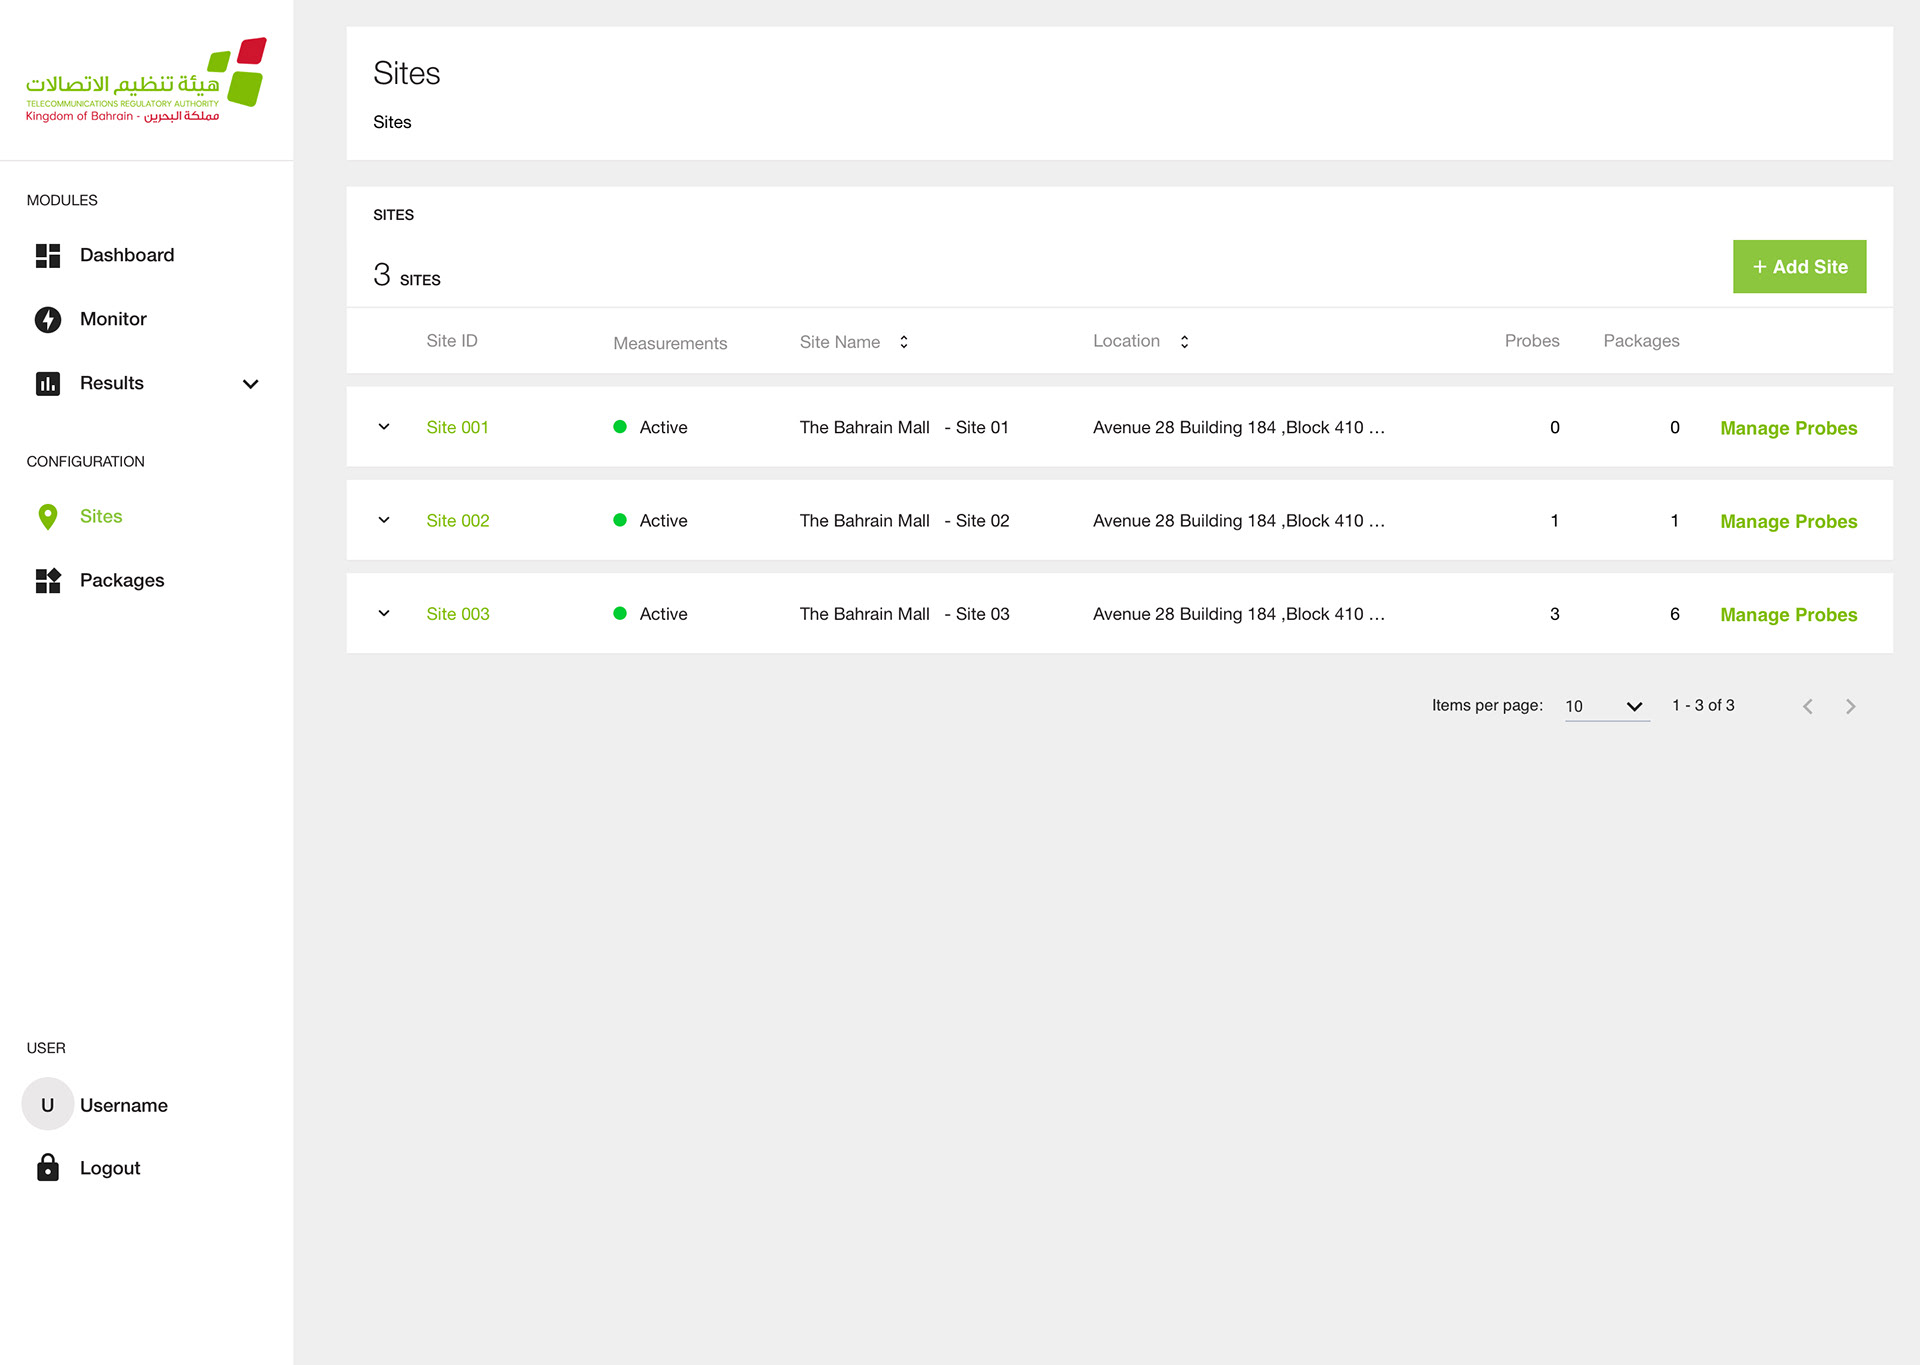
Task: Click Manage Probes for Site 002
Action: click(x=1788, y=521)
